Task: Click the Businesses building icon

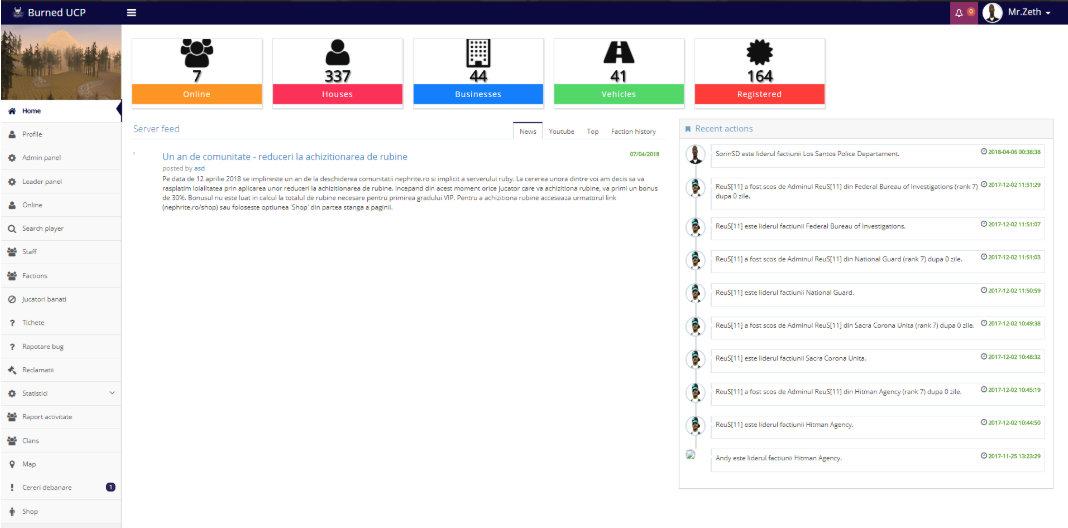Action: [478, 52]
